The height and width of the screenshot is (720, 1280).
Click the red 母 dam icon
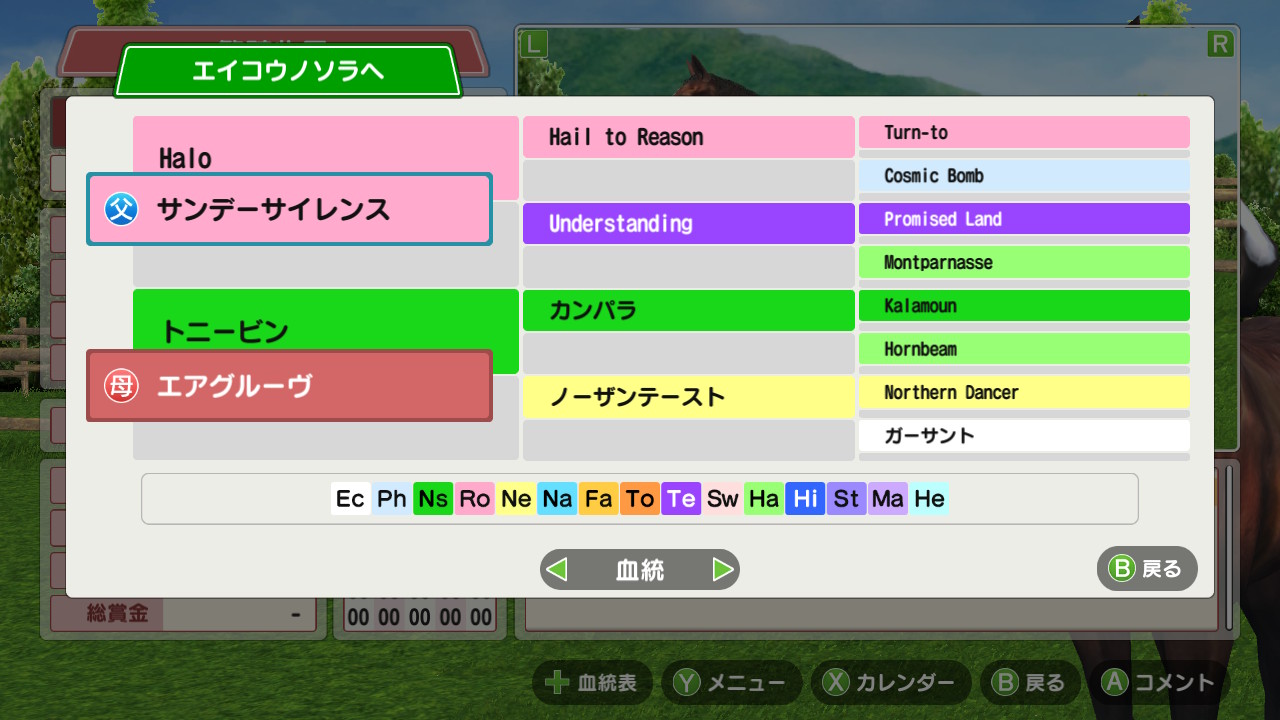122,386
